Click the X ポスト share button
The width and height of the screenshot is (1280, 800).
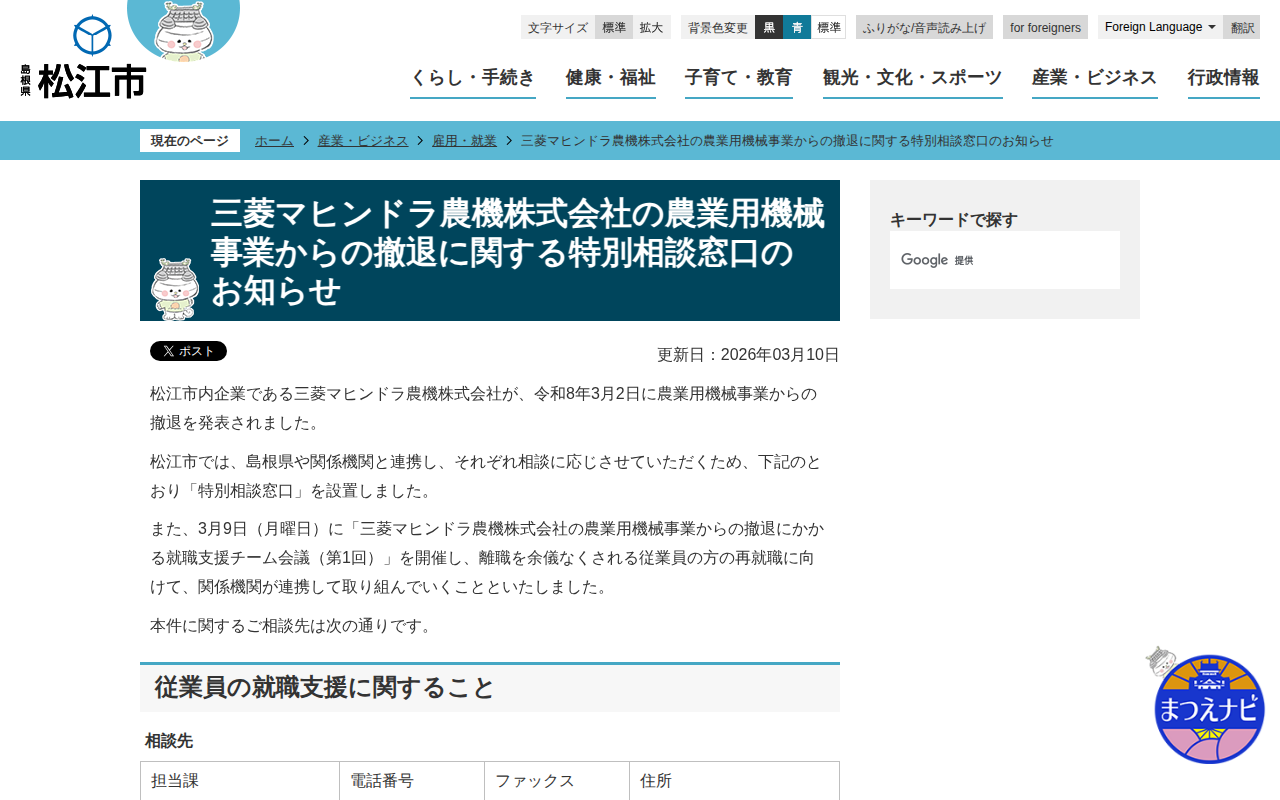click(x=188, y=351)
